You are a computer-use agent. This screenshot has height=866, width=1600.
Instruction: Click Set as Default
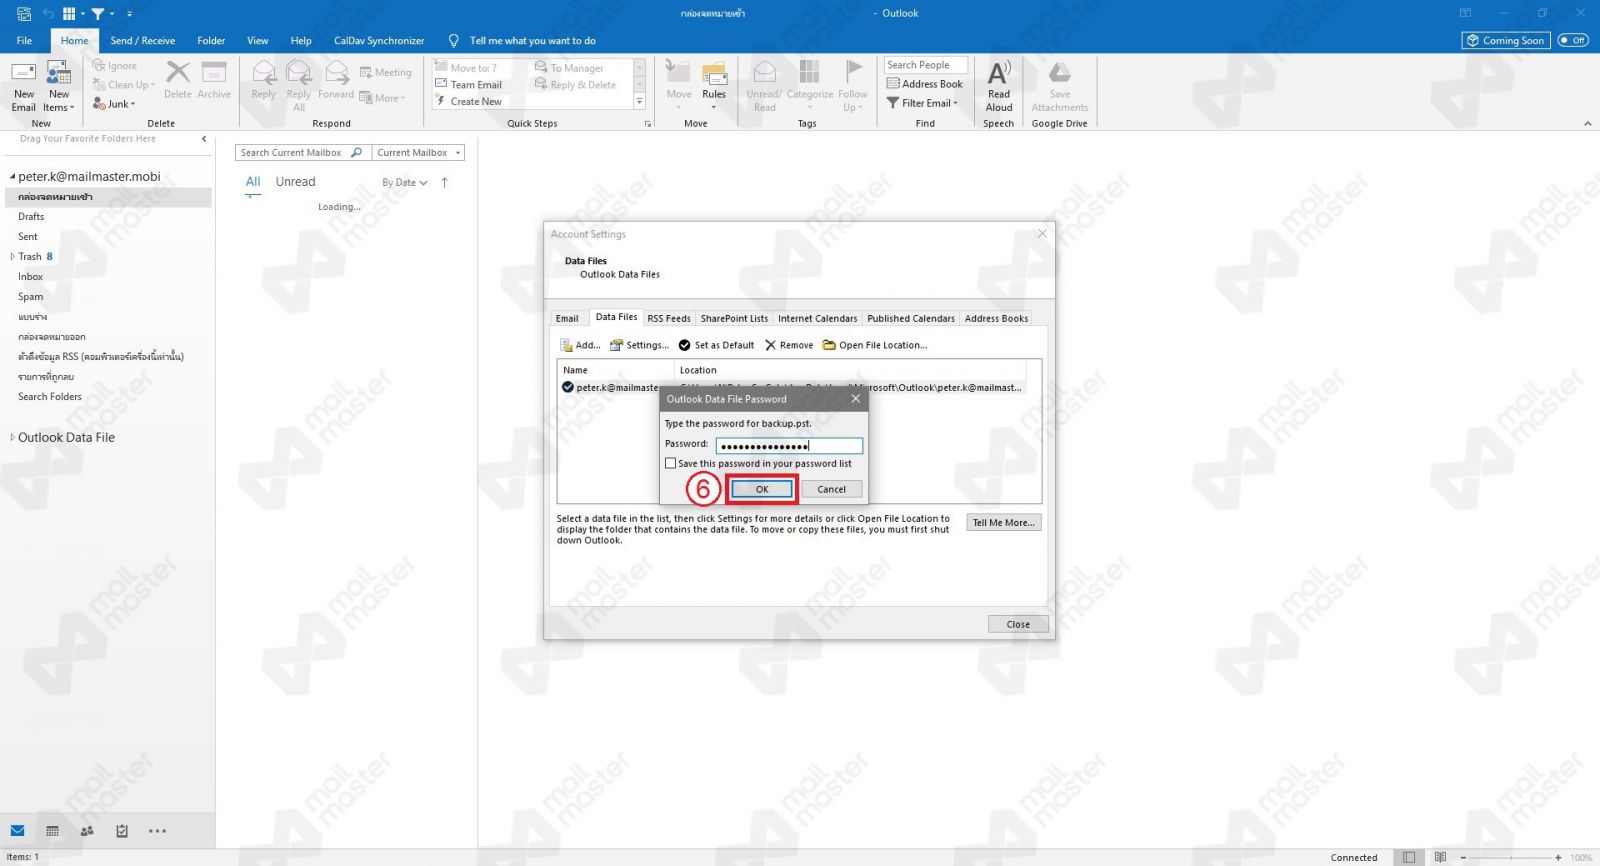point(716,345)
